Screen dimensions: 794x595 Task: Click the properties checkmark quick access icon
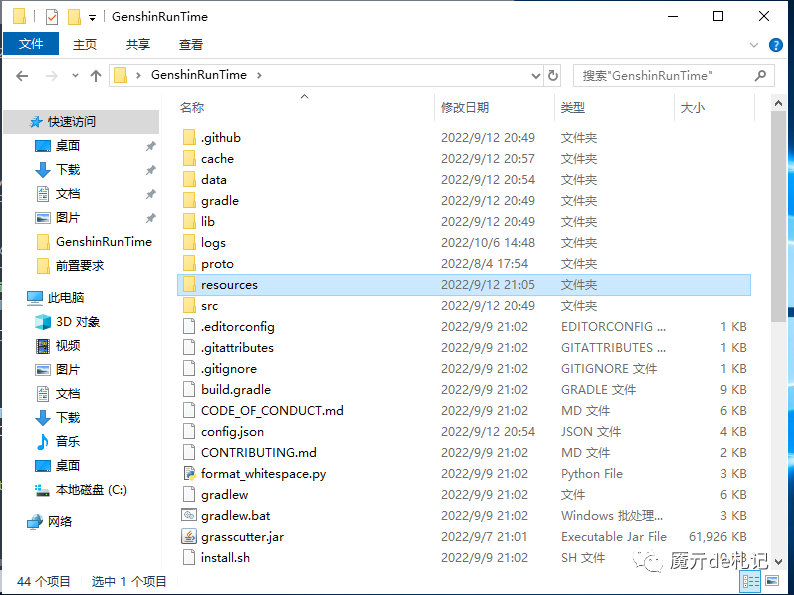click(x=52, y=17)
